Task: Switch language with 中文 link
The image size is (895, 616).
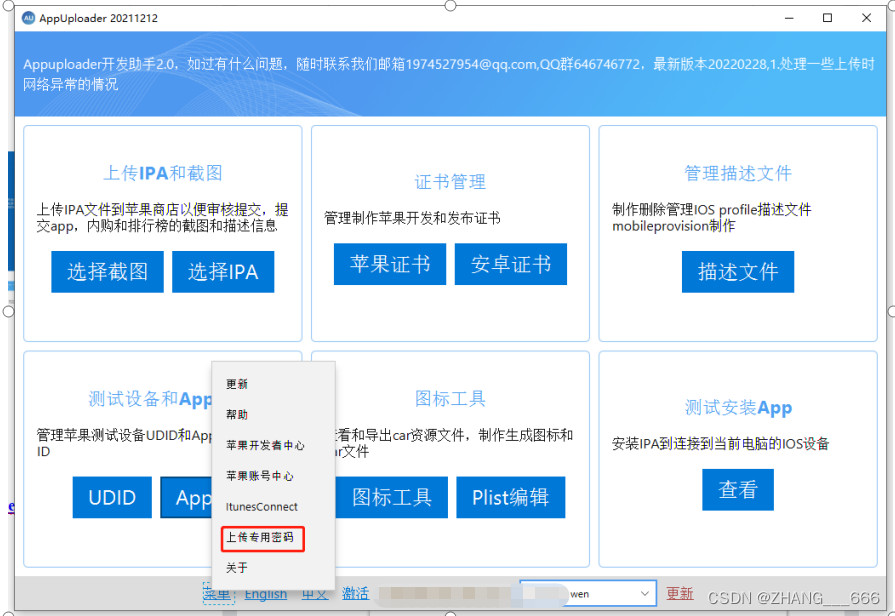Action: (315, 594)
